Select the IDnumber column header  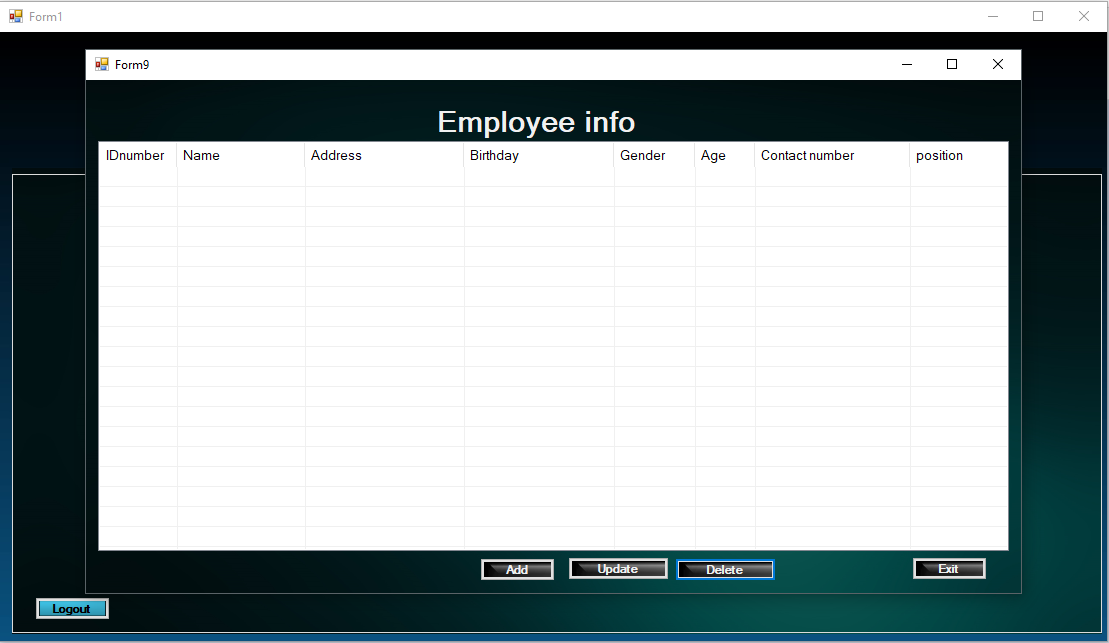click(x=136, y=156)
